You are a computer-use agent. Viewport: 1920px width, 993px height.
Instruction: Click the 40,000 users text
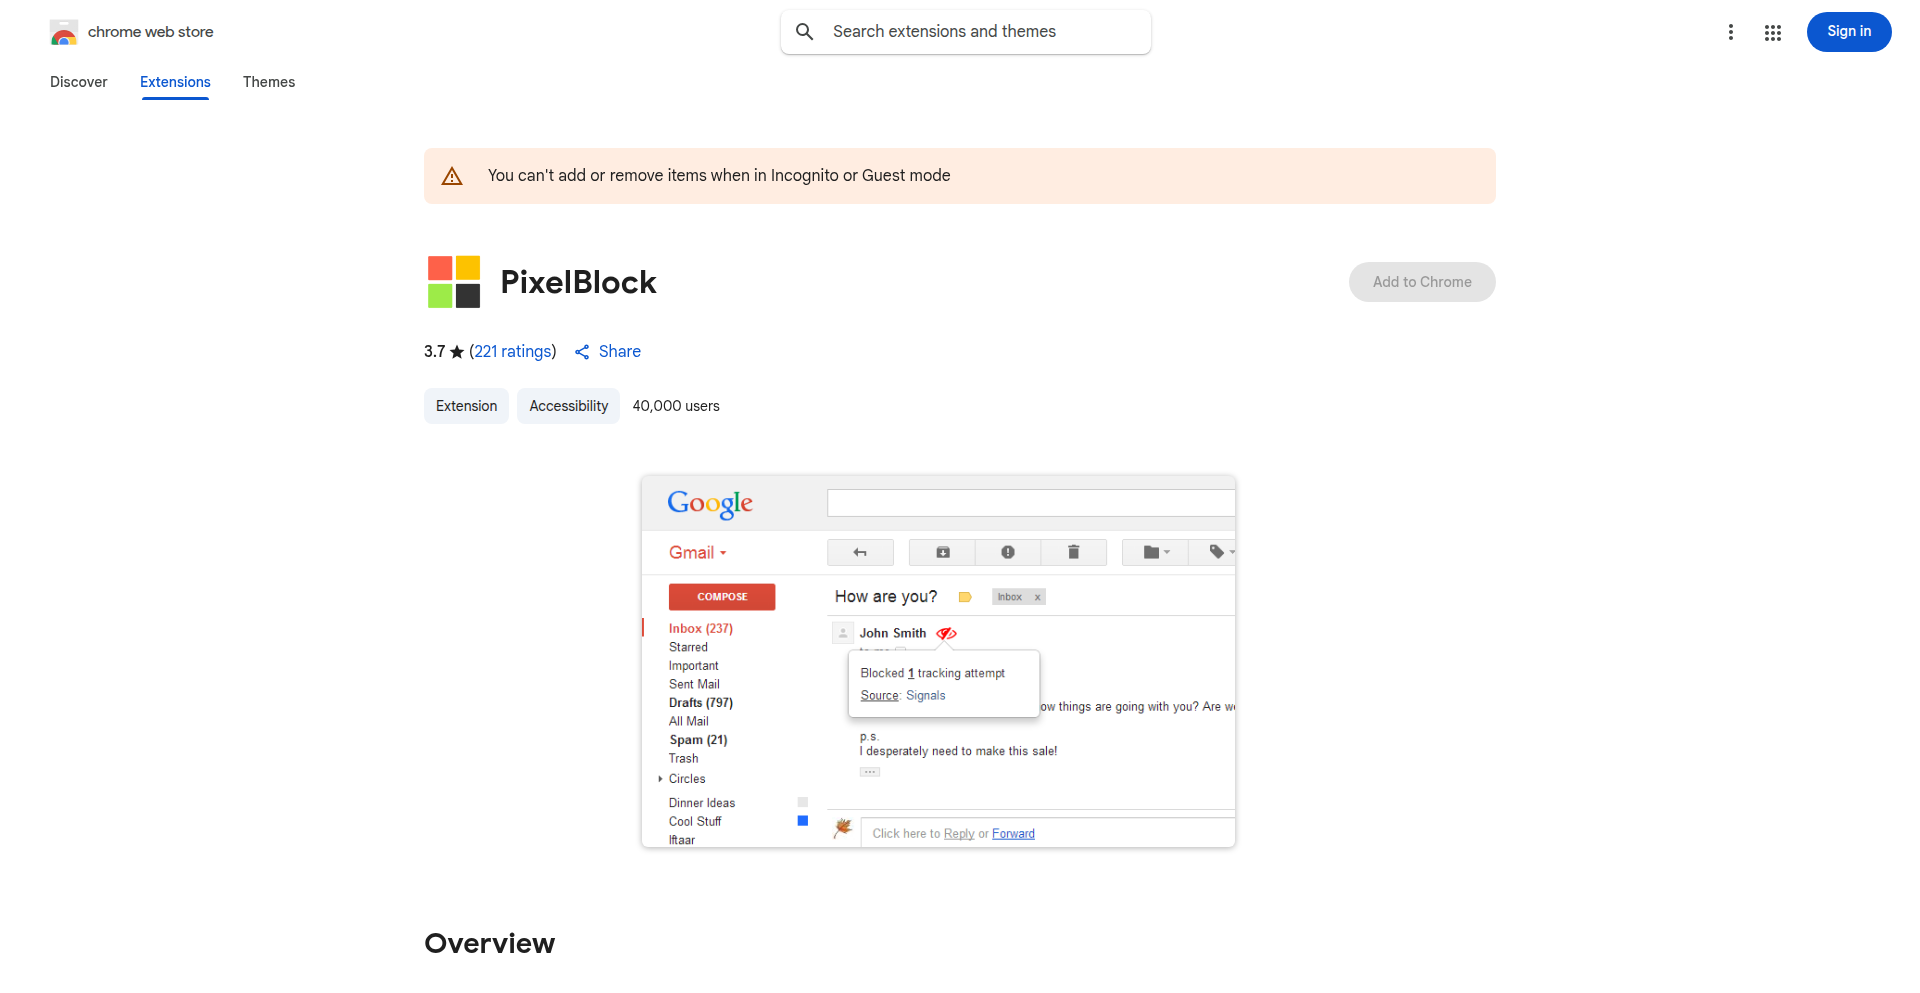[676, 406]
